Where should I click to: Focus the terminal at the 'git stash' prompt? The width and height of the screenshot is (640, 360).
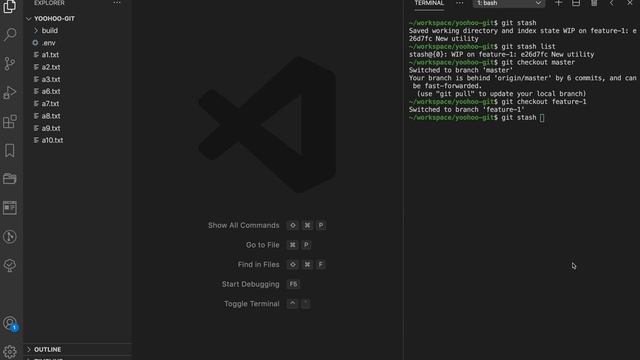pos(476,118)
